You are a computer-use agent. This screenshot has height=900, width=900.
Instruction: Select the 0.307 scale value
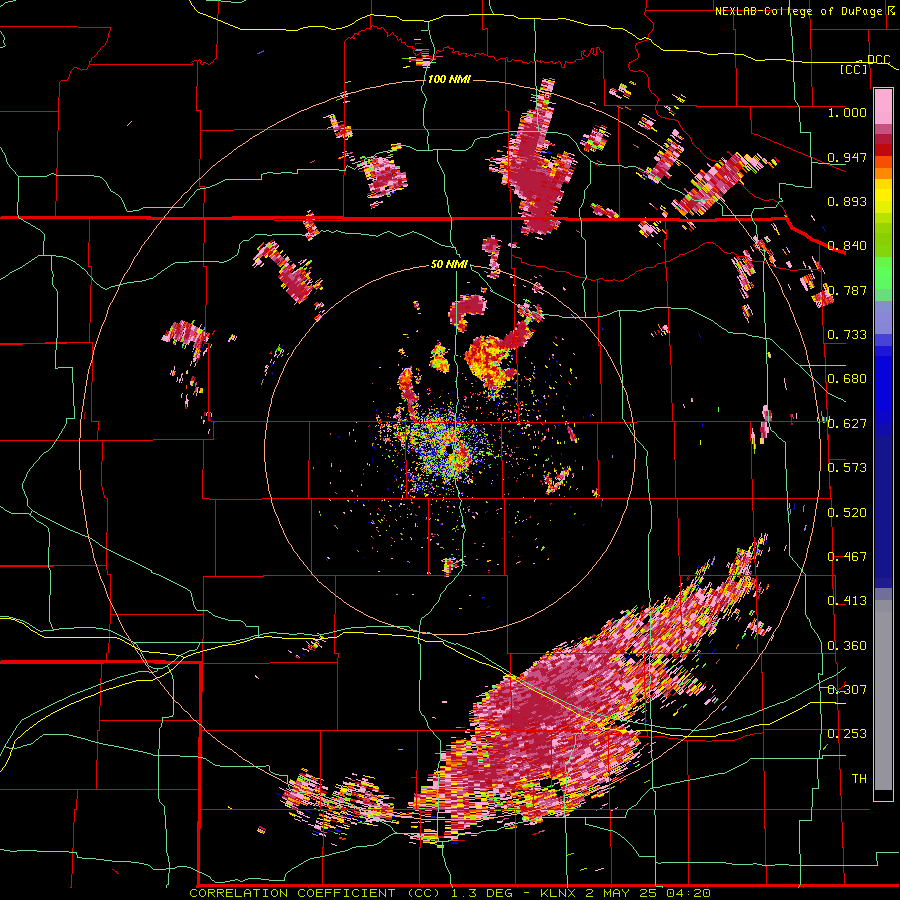coord(847,690)
